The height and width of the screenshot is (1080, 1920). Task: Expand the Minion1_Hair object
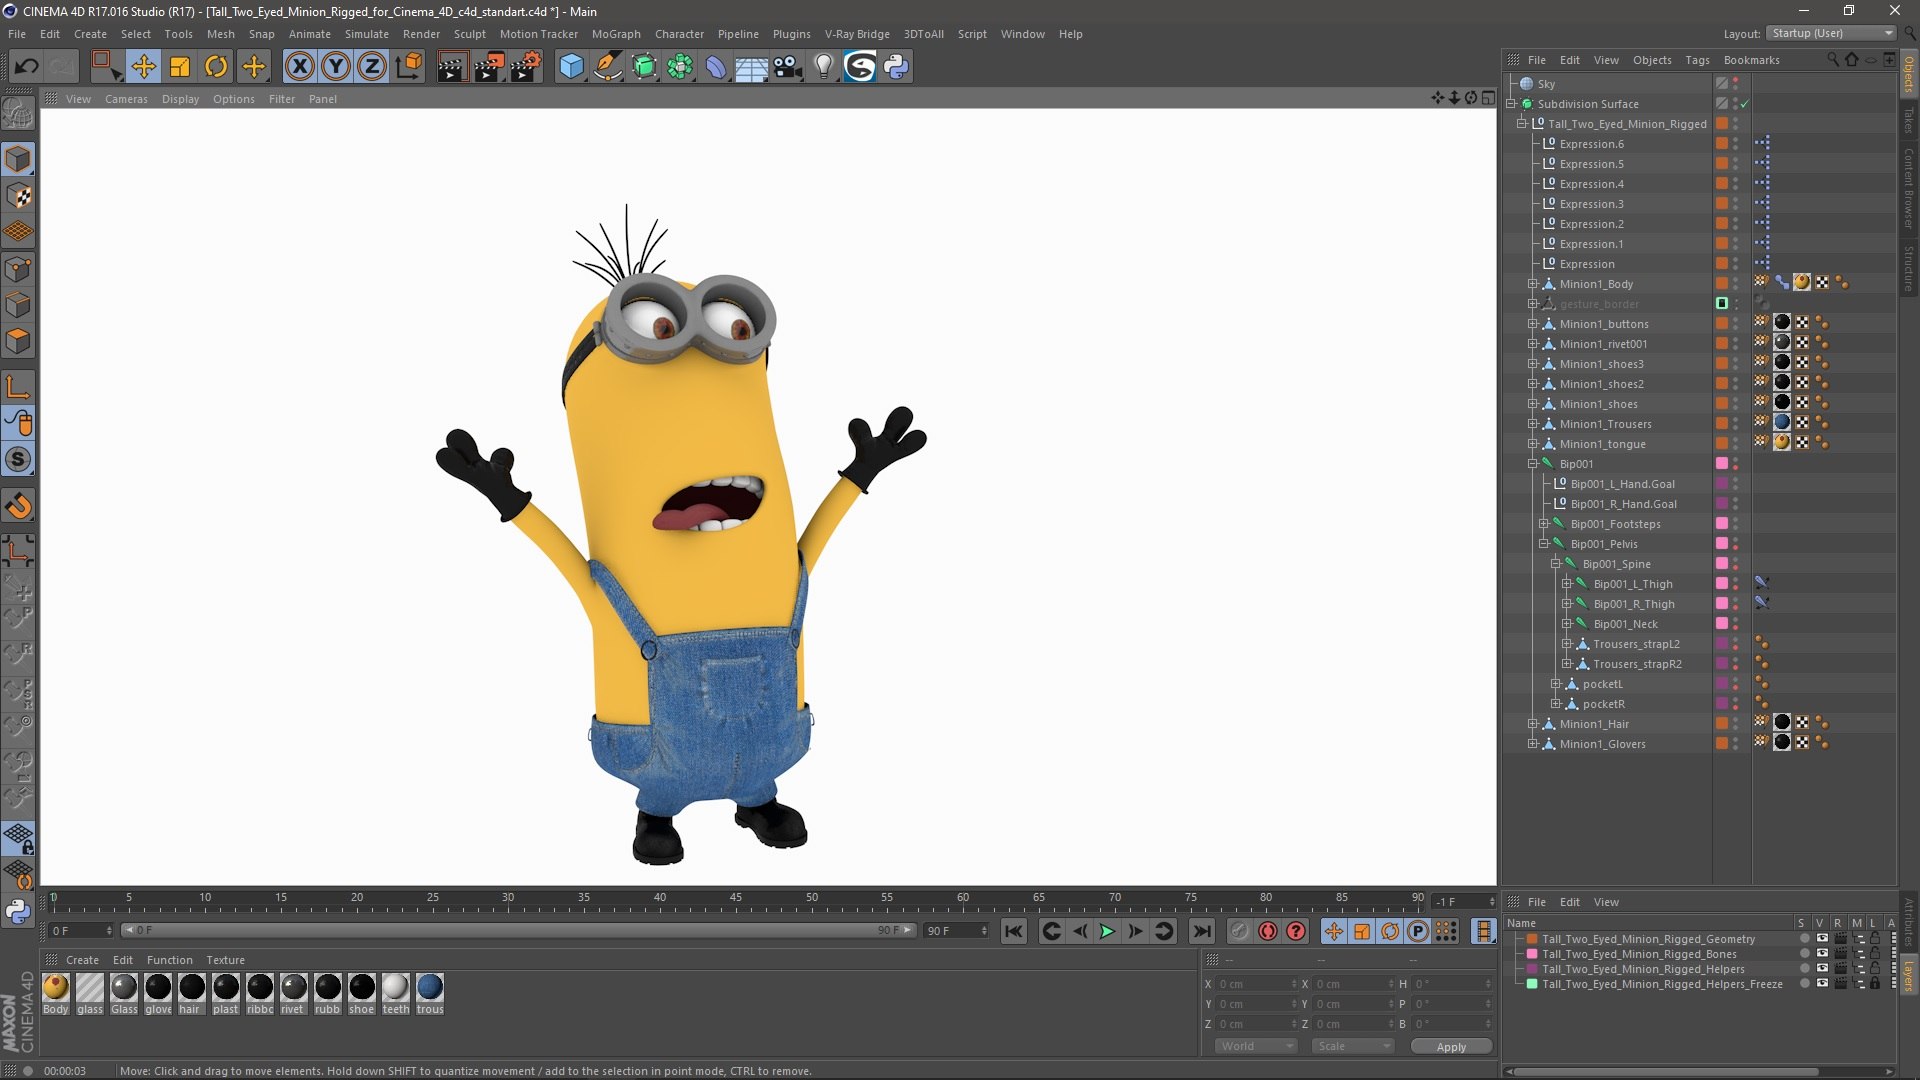point(1533,724)
